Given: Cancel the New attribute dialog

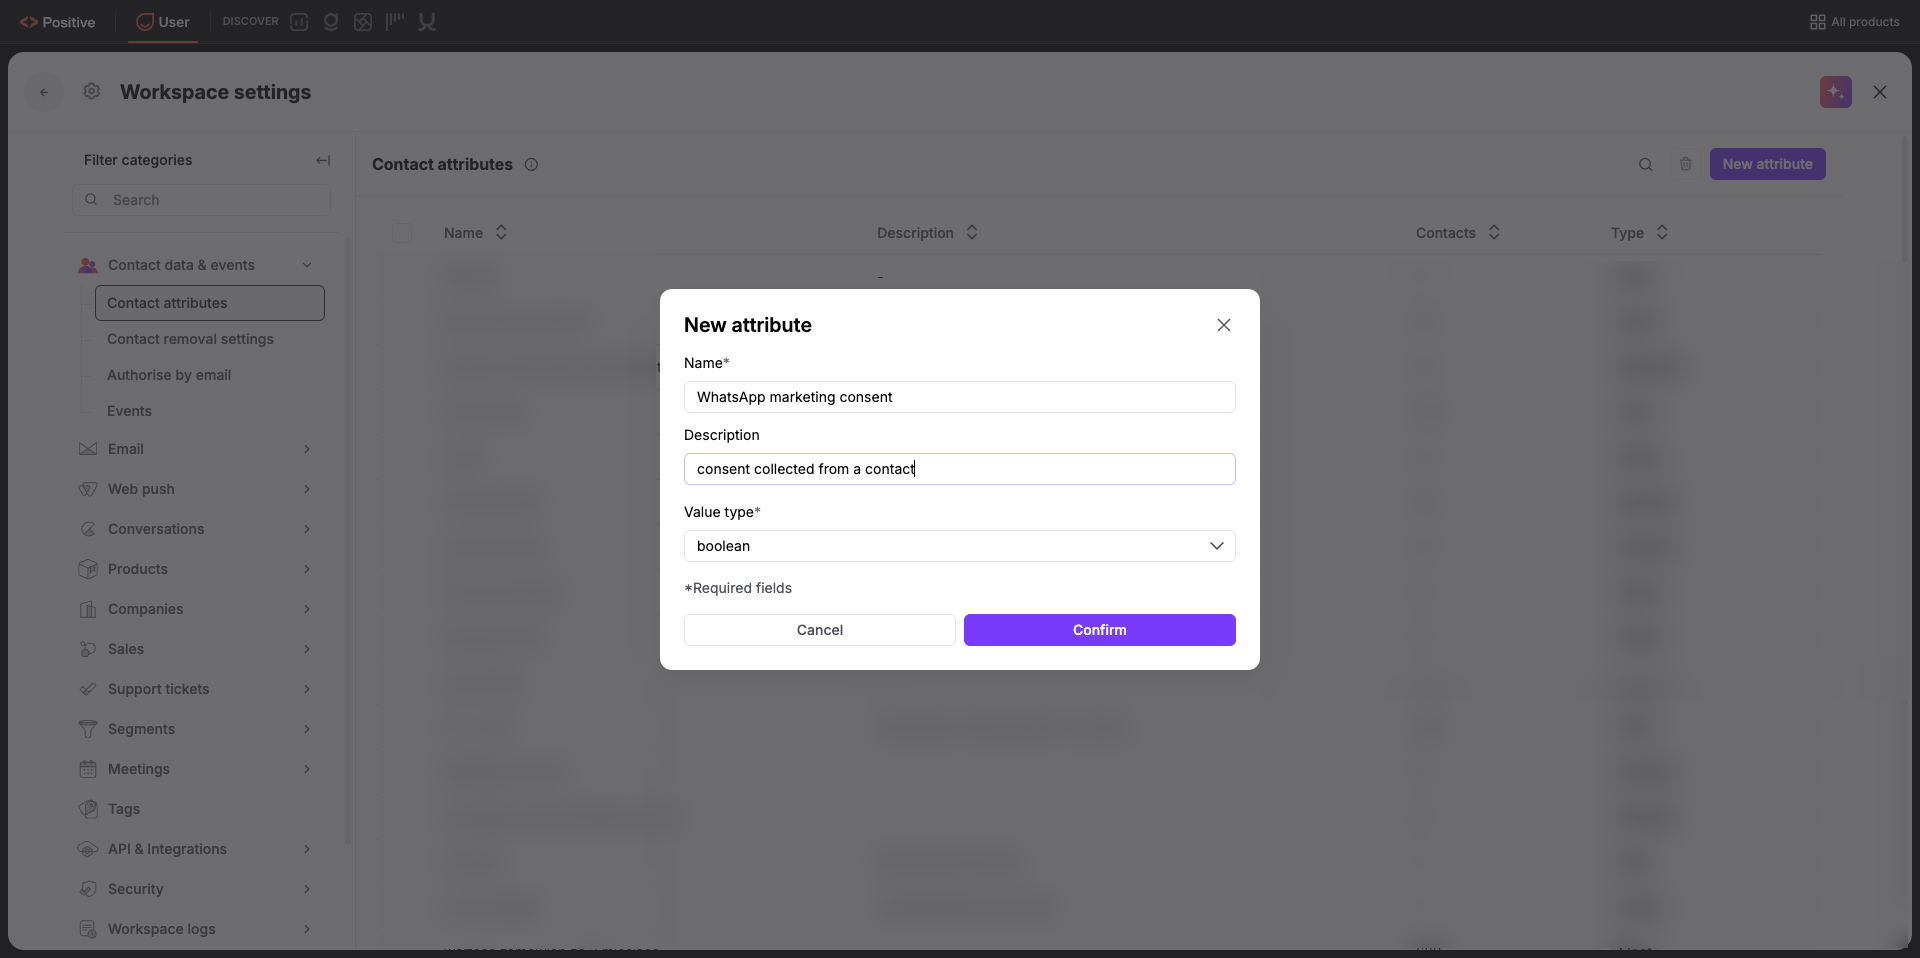Looking at the screenshot, I should point(820,630).
